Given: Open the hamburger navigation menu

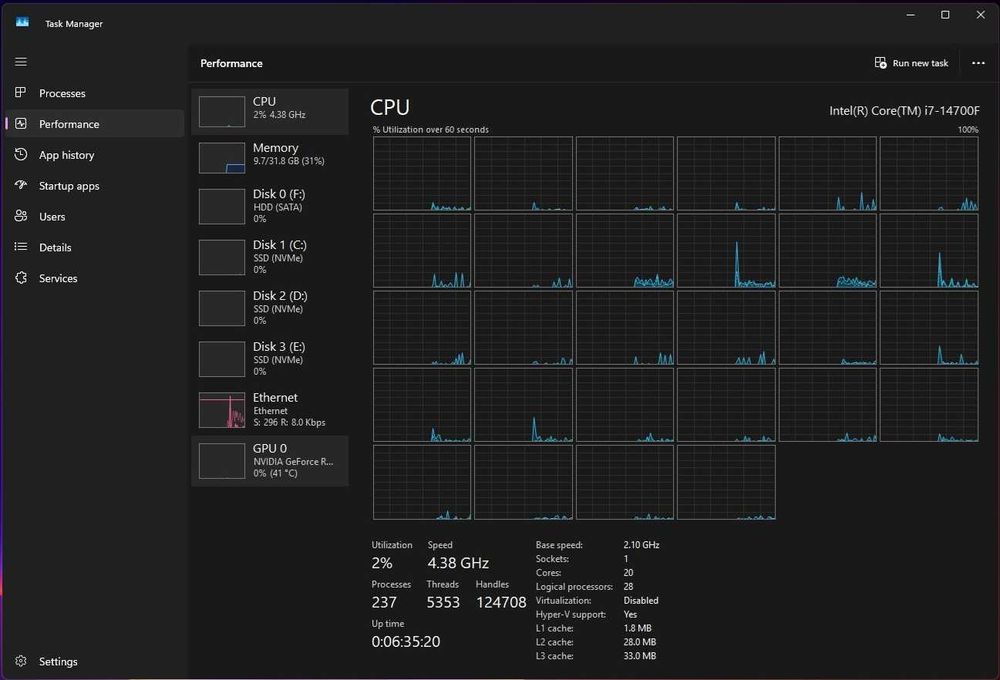Looking at the screenshot, I should tap(21, 62).
